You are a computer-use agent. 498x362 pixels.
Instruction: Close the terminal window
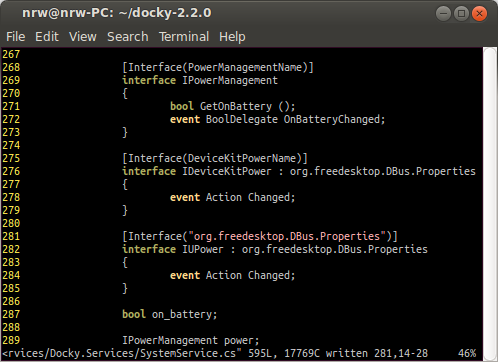coord(479,14)
